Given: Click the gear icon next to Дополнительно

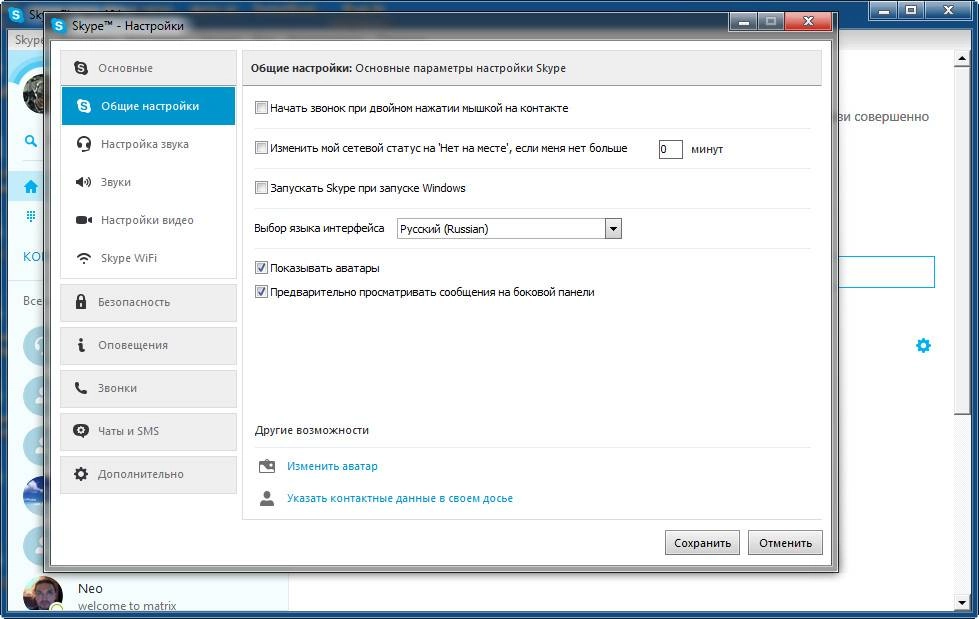Looking at the screenshot, I should coord(81,474).
